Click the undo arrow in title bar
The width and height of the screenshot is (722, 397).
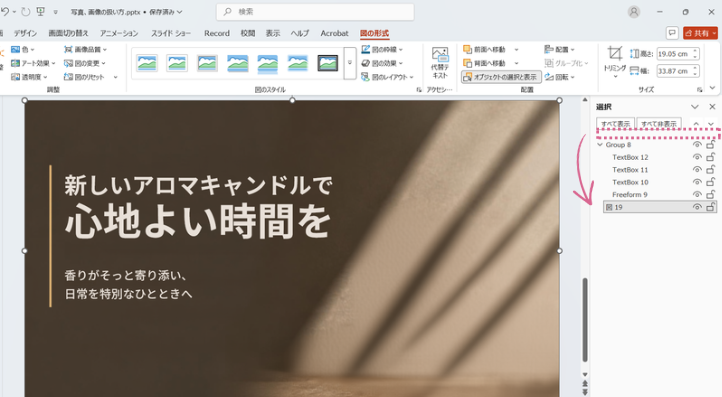(x=5, y=12)
